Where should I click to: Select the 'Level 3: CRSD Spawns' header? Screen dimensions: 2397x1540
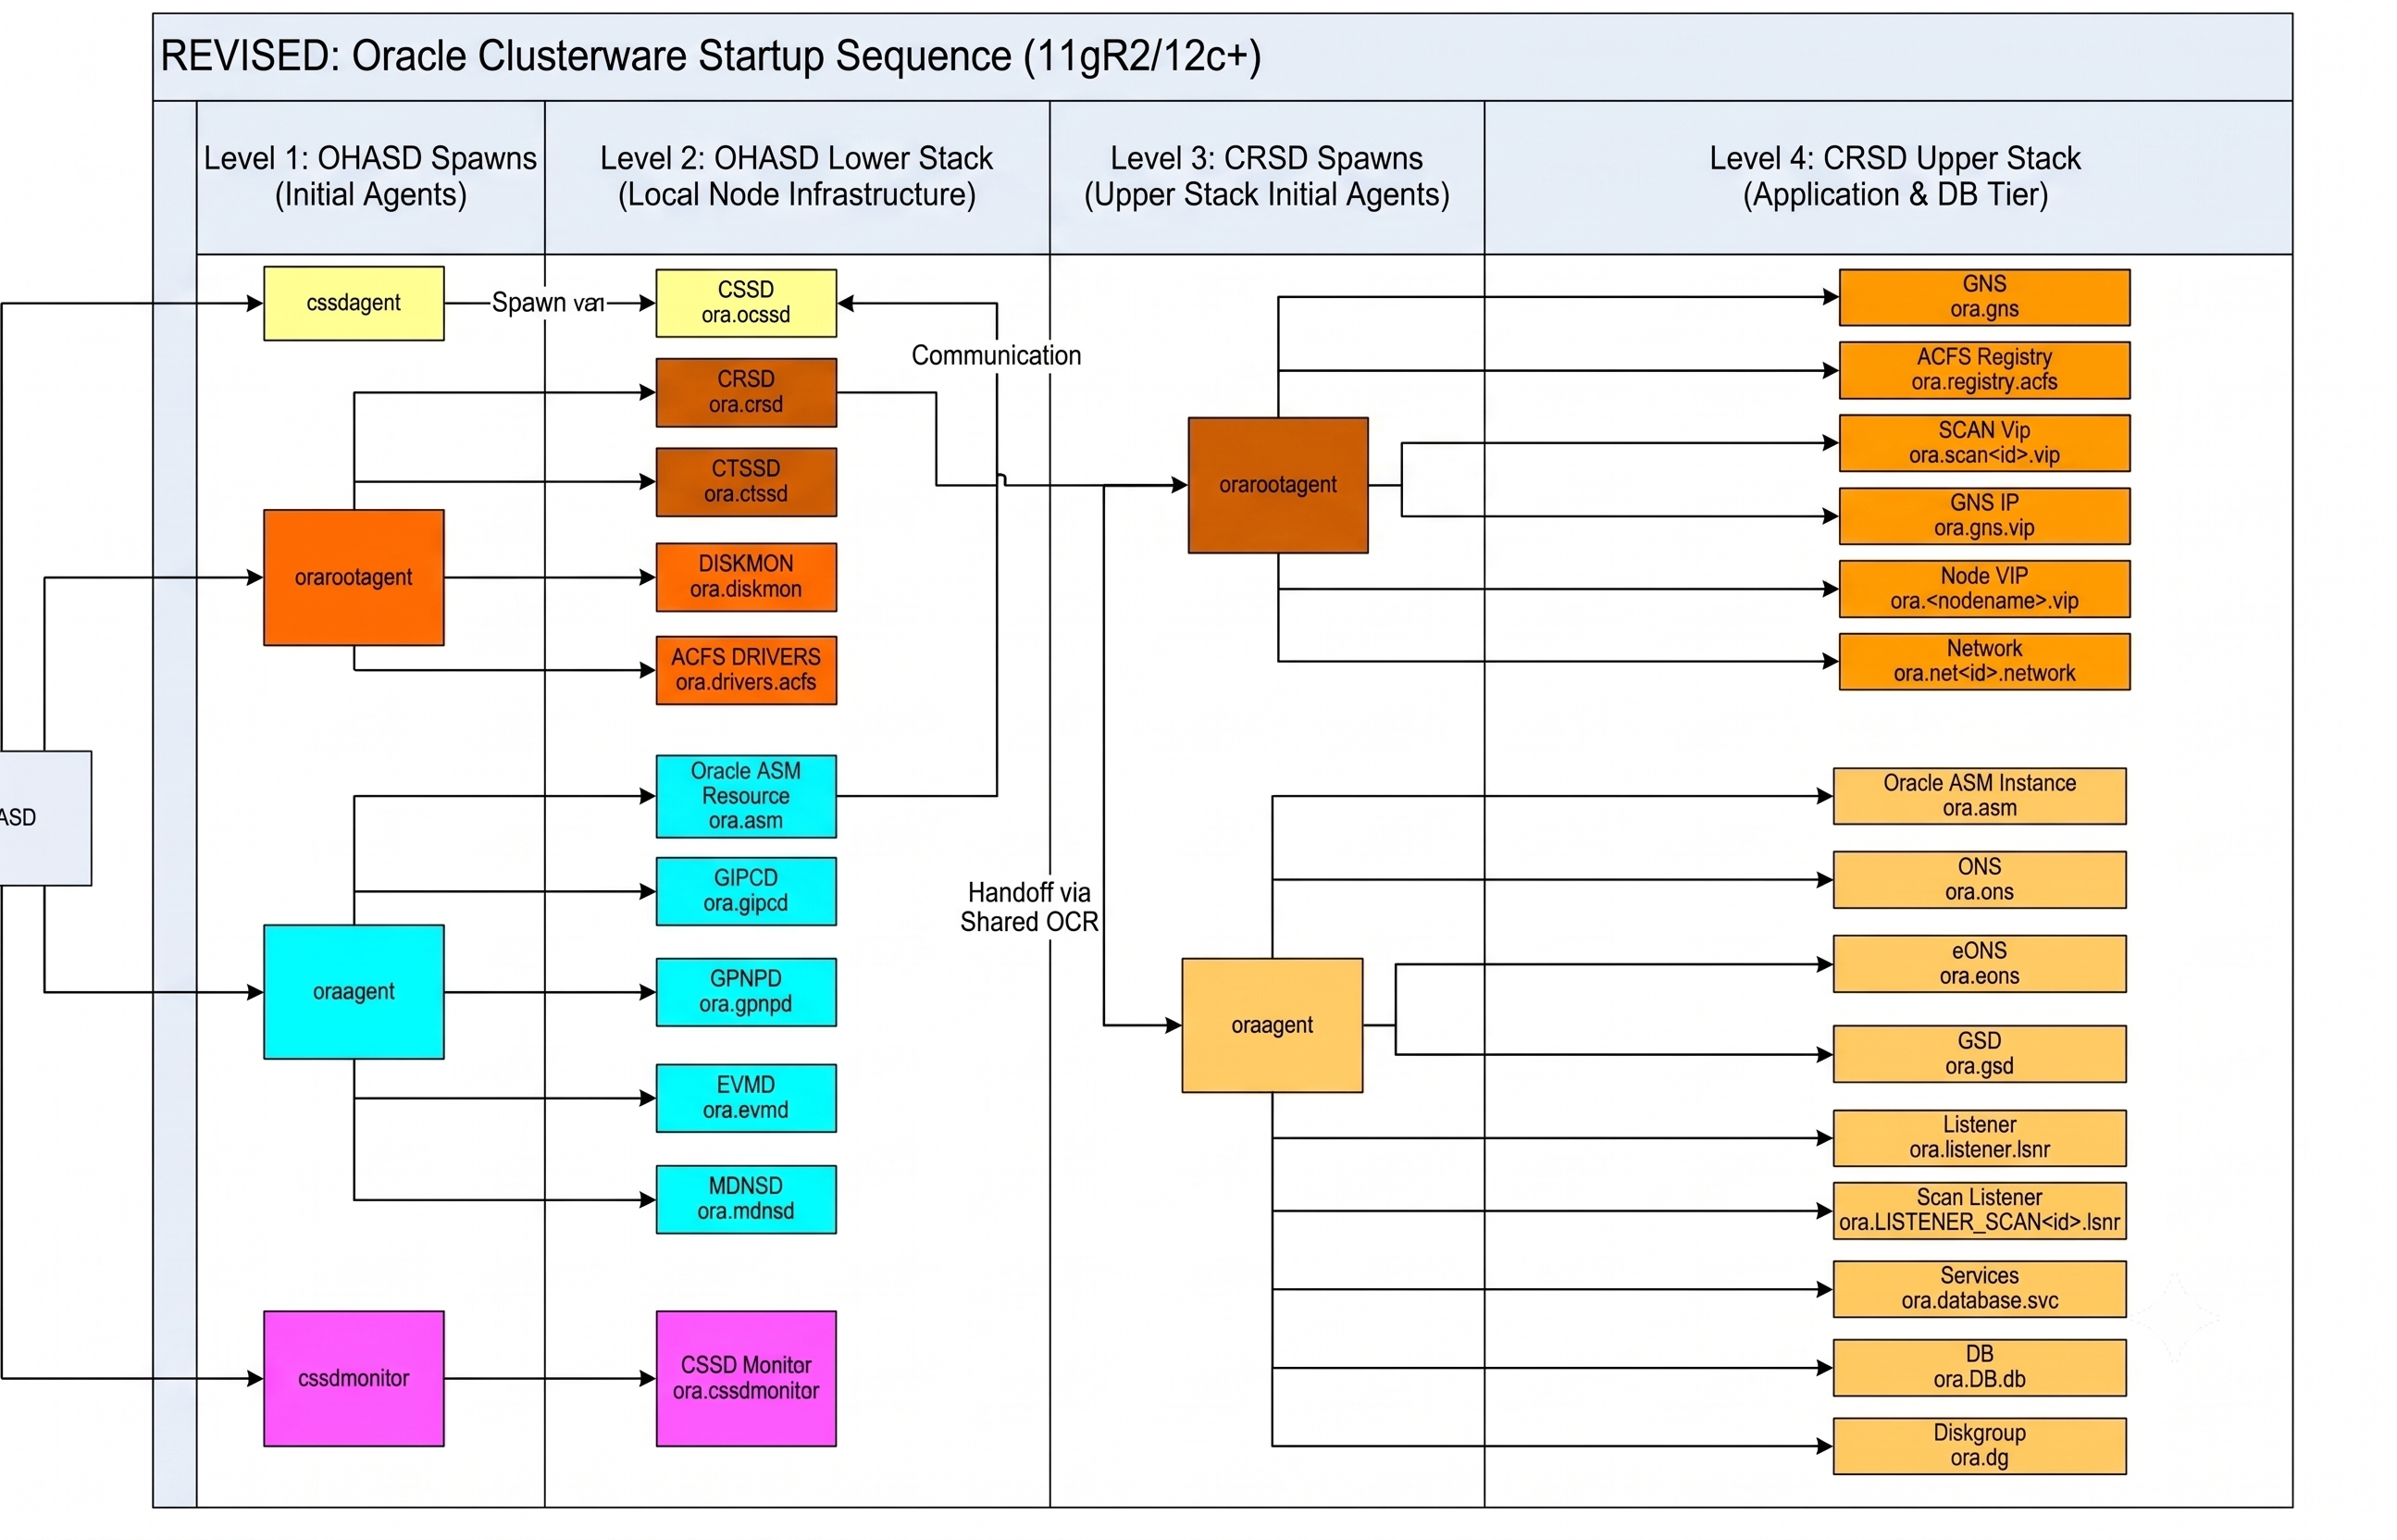(x=1267, y=176)
